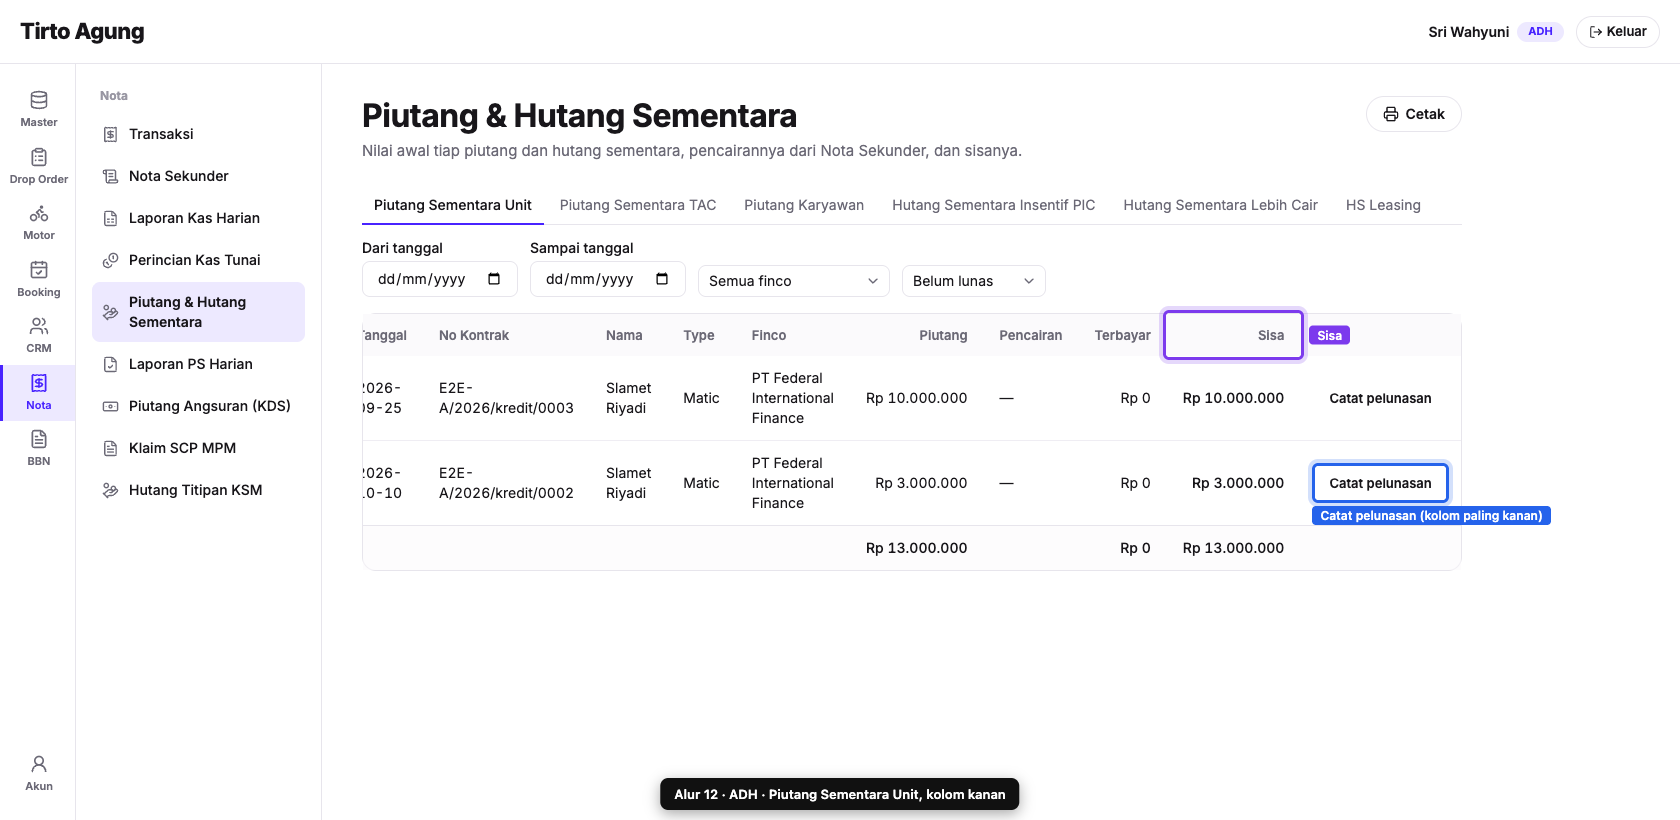Click the Piutang column header

[x=943, y=335]
